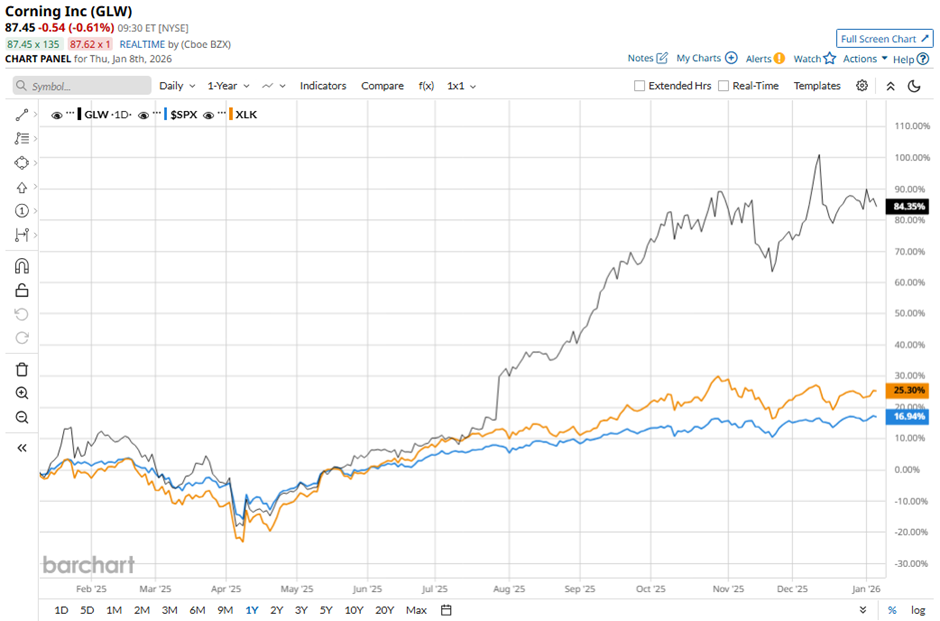Click the 16.94% SPX value label
The height and width of the screenshot is (621, 940).
[x=908, y=416]
